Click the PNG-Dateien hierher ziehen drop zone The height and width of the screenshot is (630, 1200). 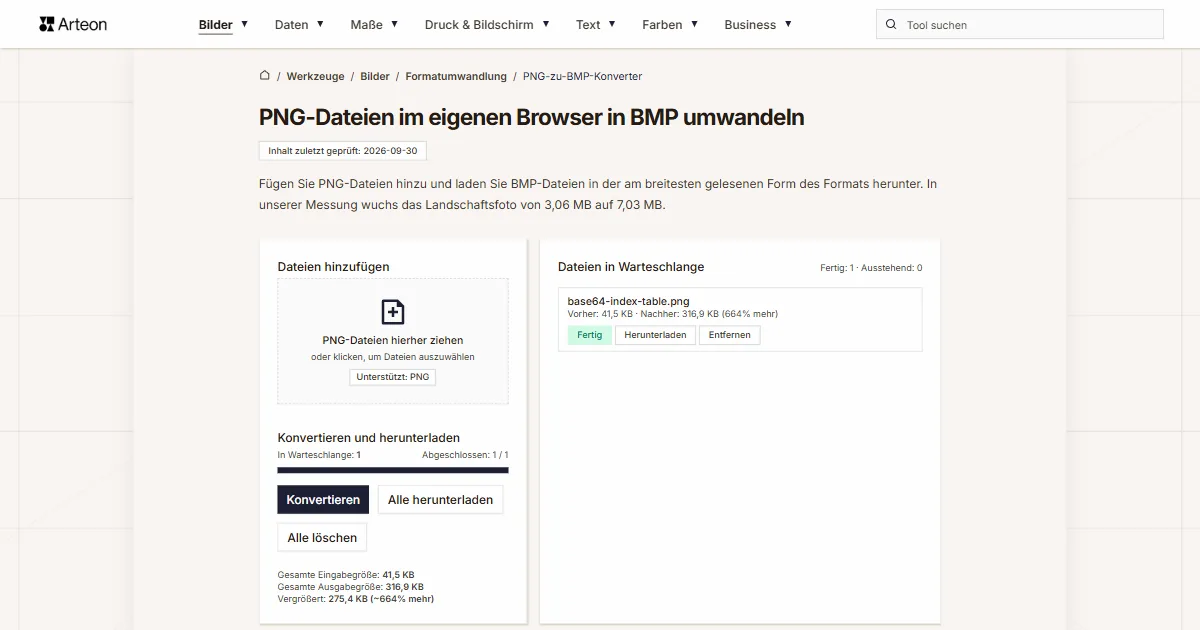pyautogui.click(x=393, y=341)
